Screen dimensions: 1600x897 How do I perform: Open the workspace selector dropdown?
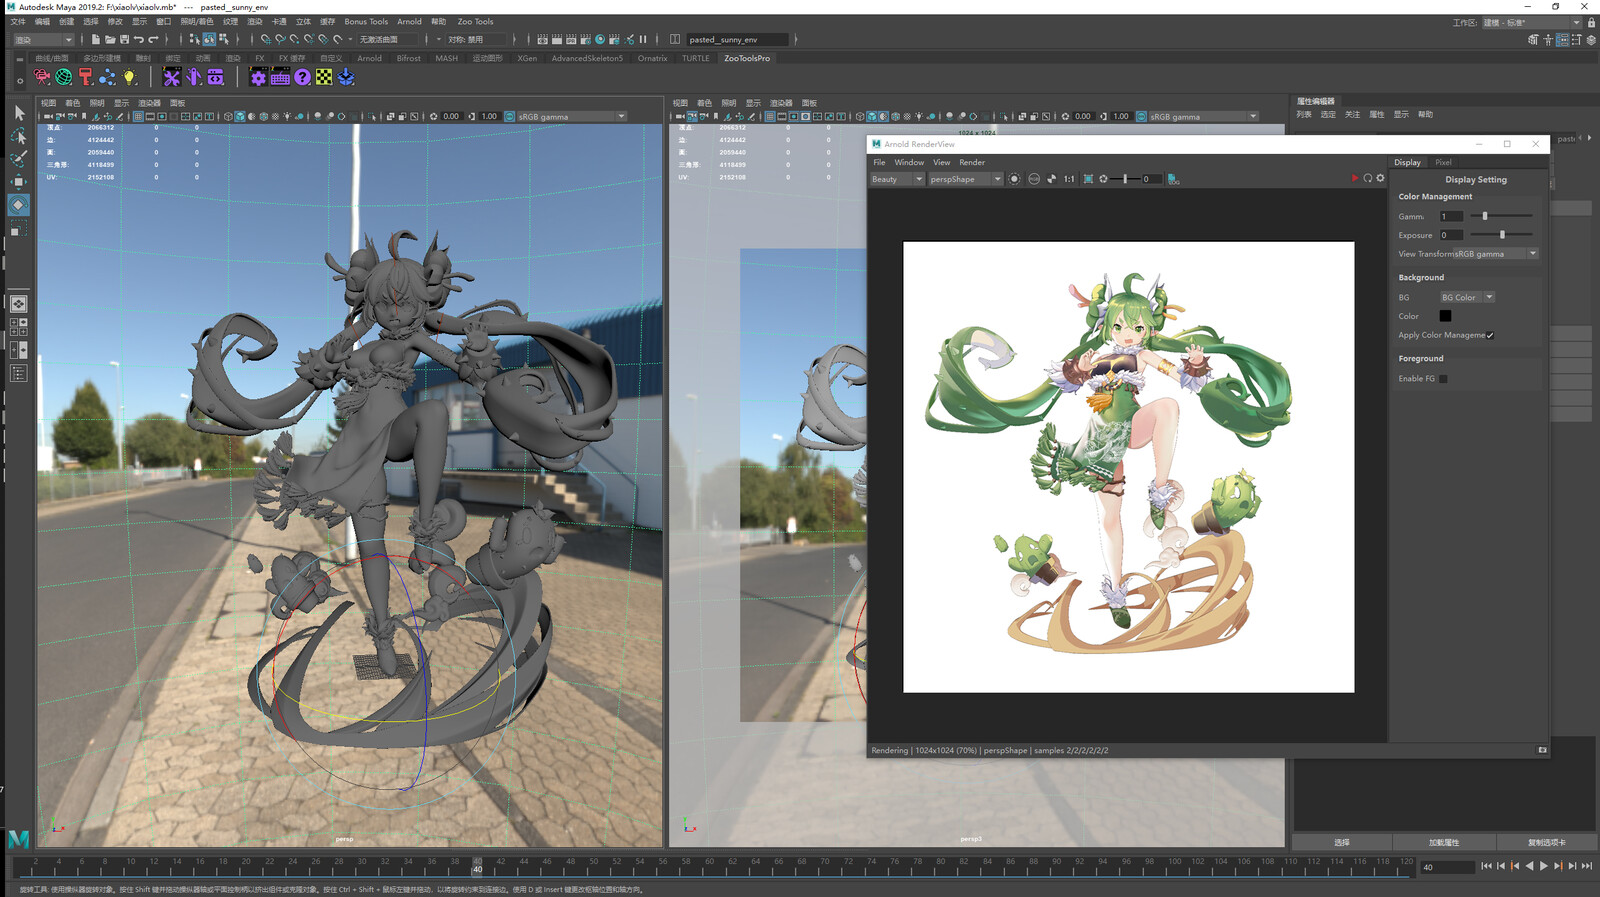point(1532,22)
